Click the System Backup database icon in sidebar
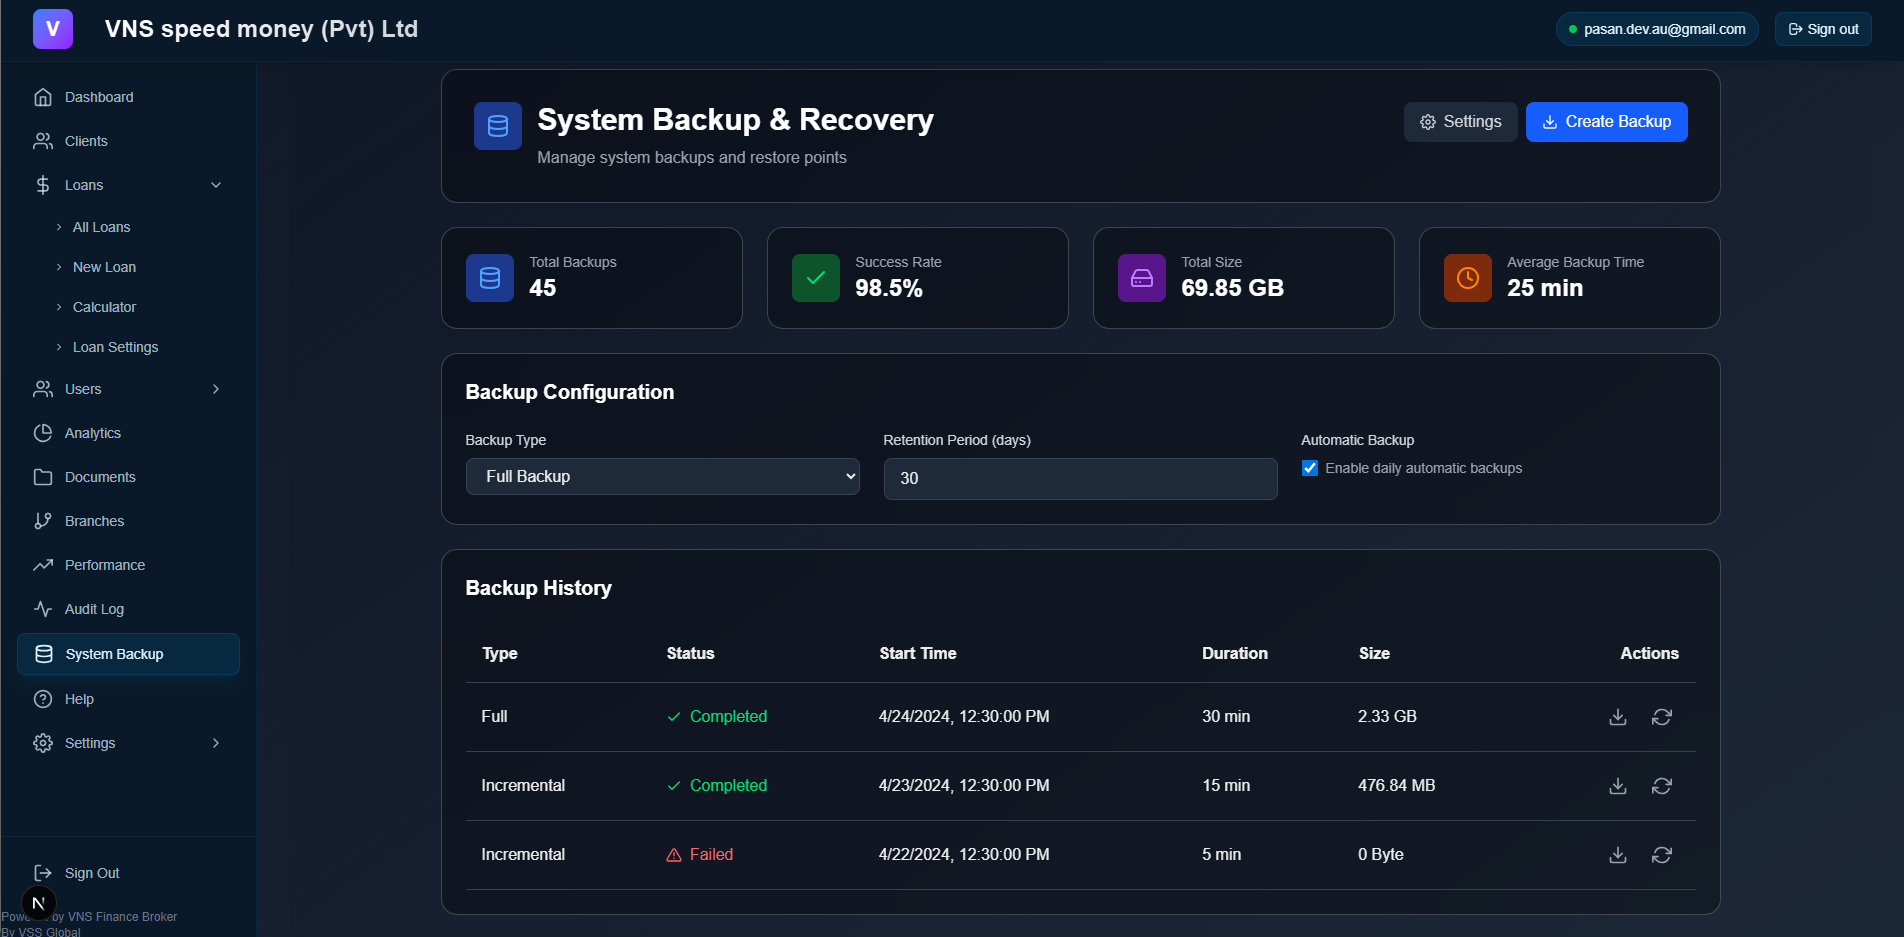The image size is (1904, 937). pos(44,654)
